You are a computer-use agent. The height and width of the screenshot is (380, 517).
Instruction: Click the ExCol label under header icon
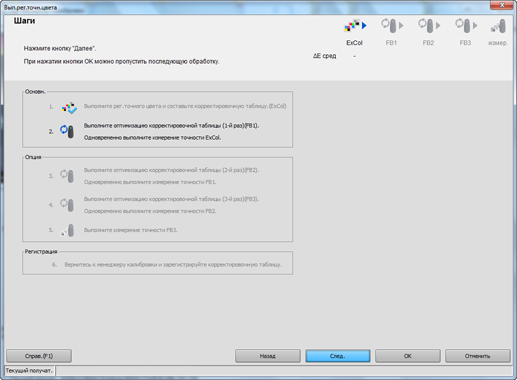354,43
